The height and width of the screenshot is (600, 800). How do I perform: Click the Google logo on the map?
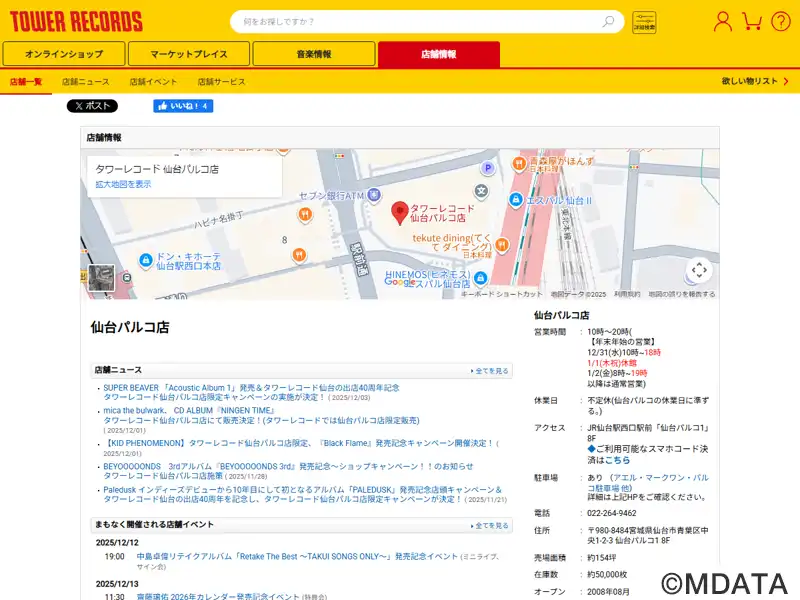[x=399, y=282]
